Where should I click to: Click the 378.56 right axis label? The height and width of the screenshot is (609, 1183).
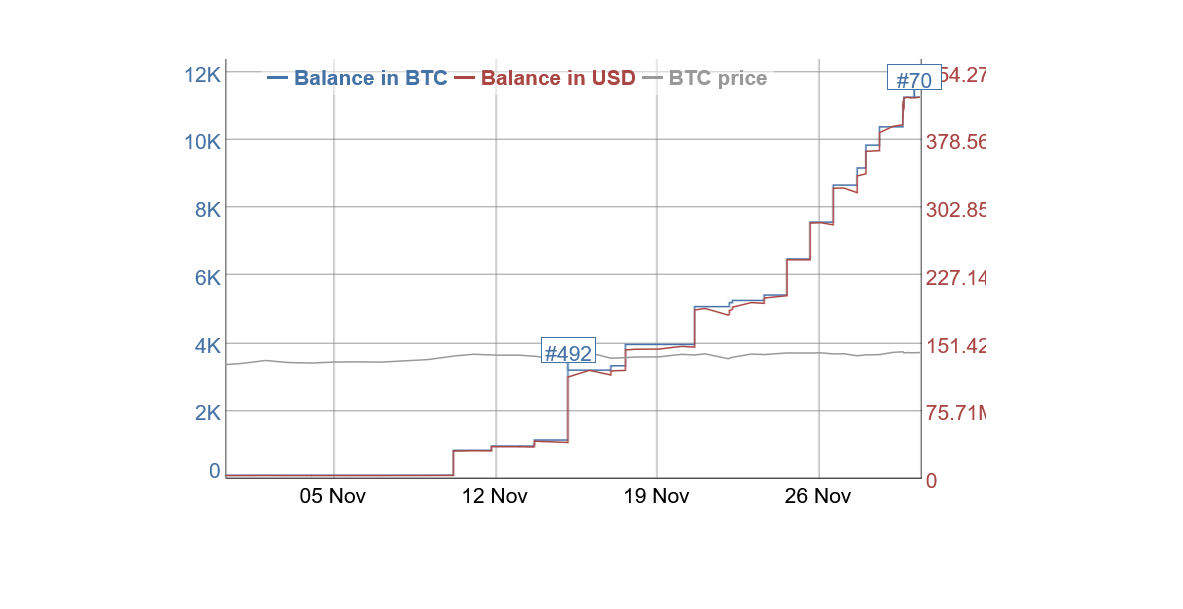(x=956, y=142)
